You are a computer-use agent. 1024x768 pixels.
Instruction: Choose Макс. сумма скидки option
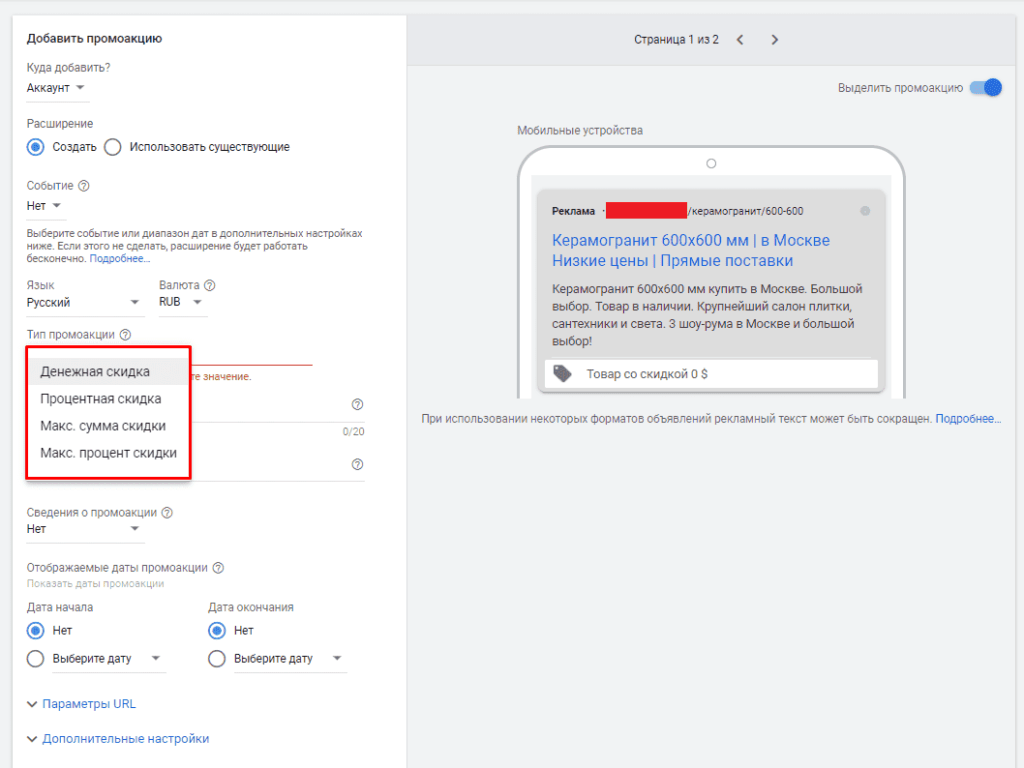[x=108, y=426]
